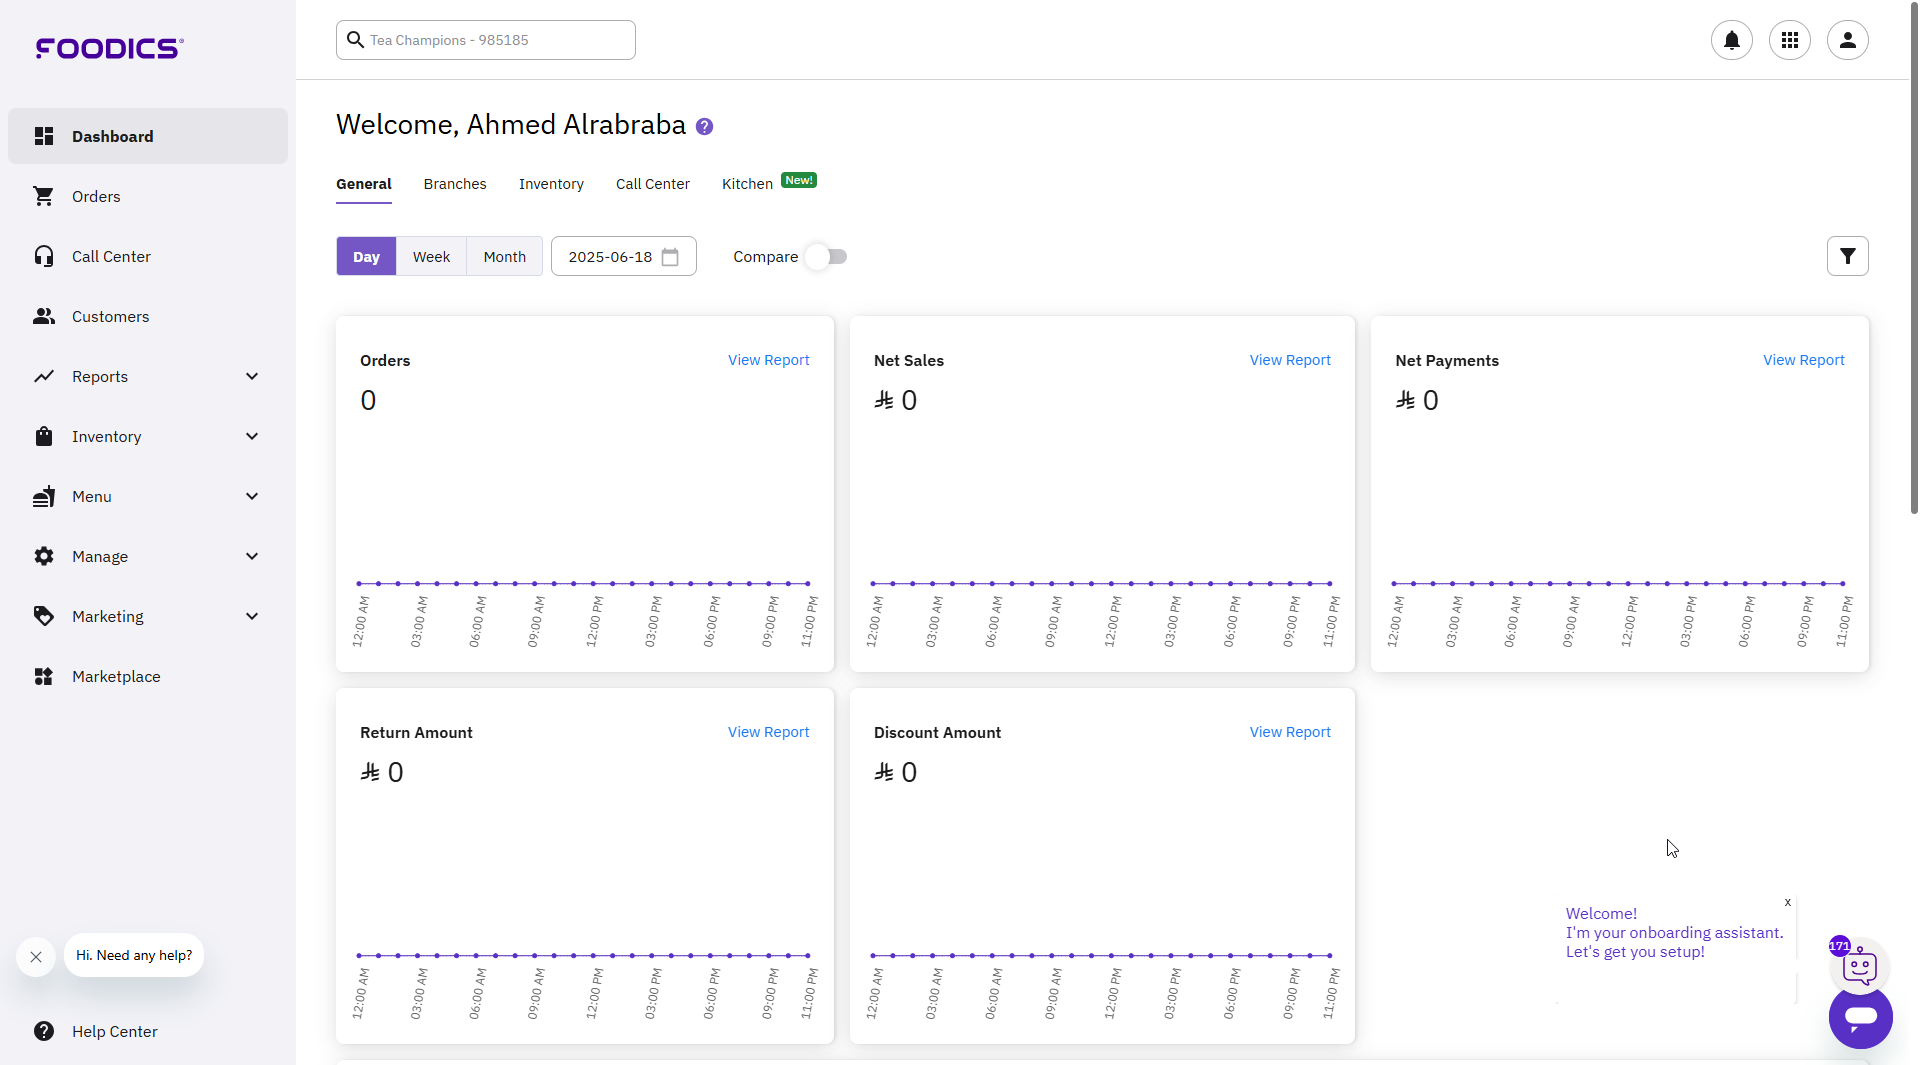Switch to the Kitchen tab

coord(747,184)
